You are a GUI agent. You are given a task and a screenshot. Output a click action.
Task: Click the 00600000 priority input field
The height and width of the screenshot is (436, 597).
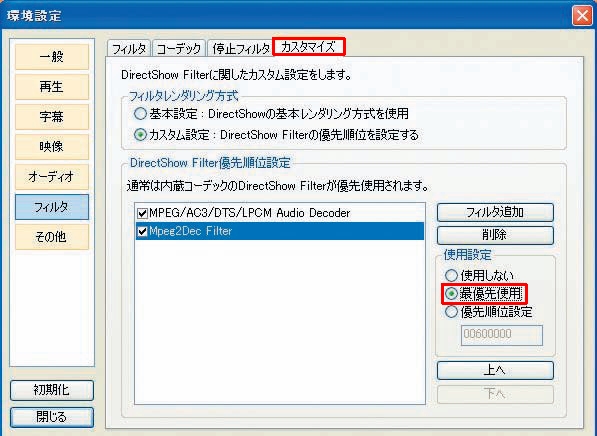click(x=501, y=335)
